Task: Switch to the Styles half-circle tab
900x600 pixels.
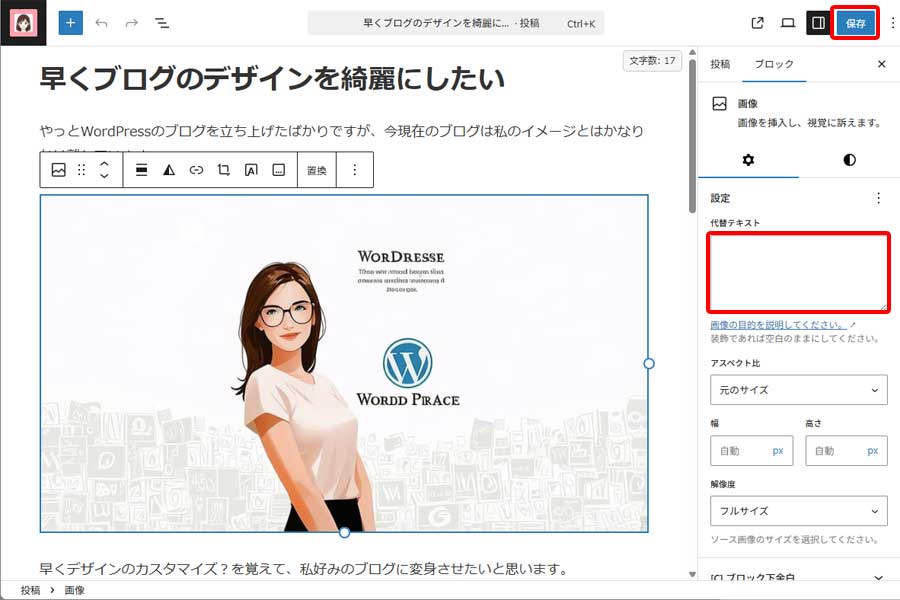Action: point(849,160)
